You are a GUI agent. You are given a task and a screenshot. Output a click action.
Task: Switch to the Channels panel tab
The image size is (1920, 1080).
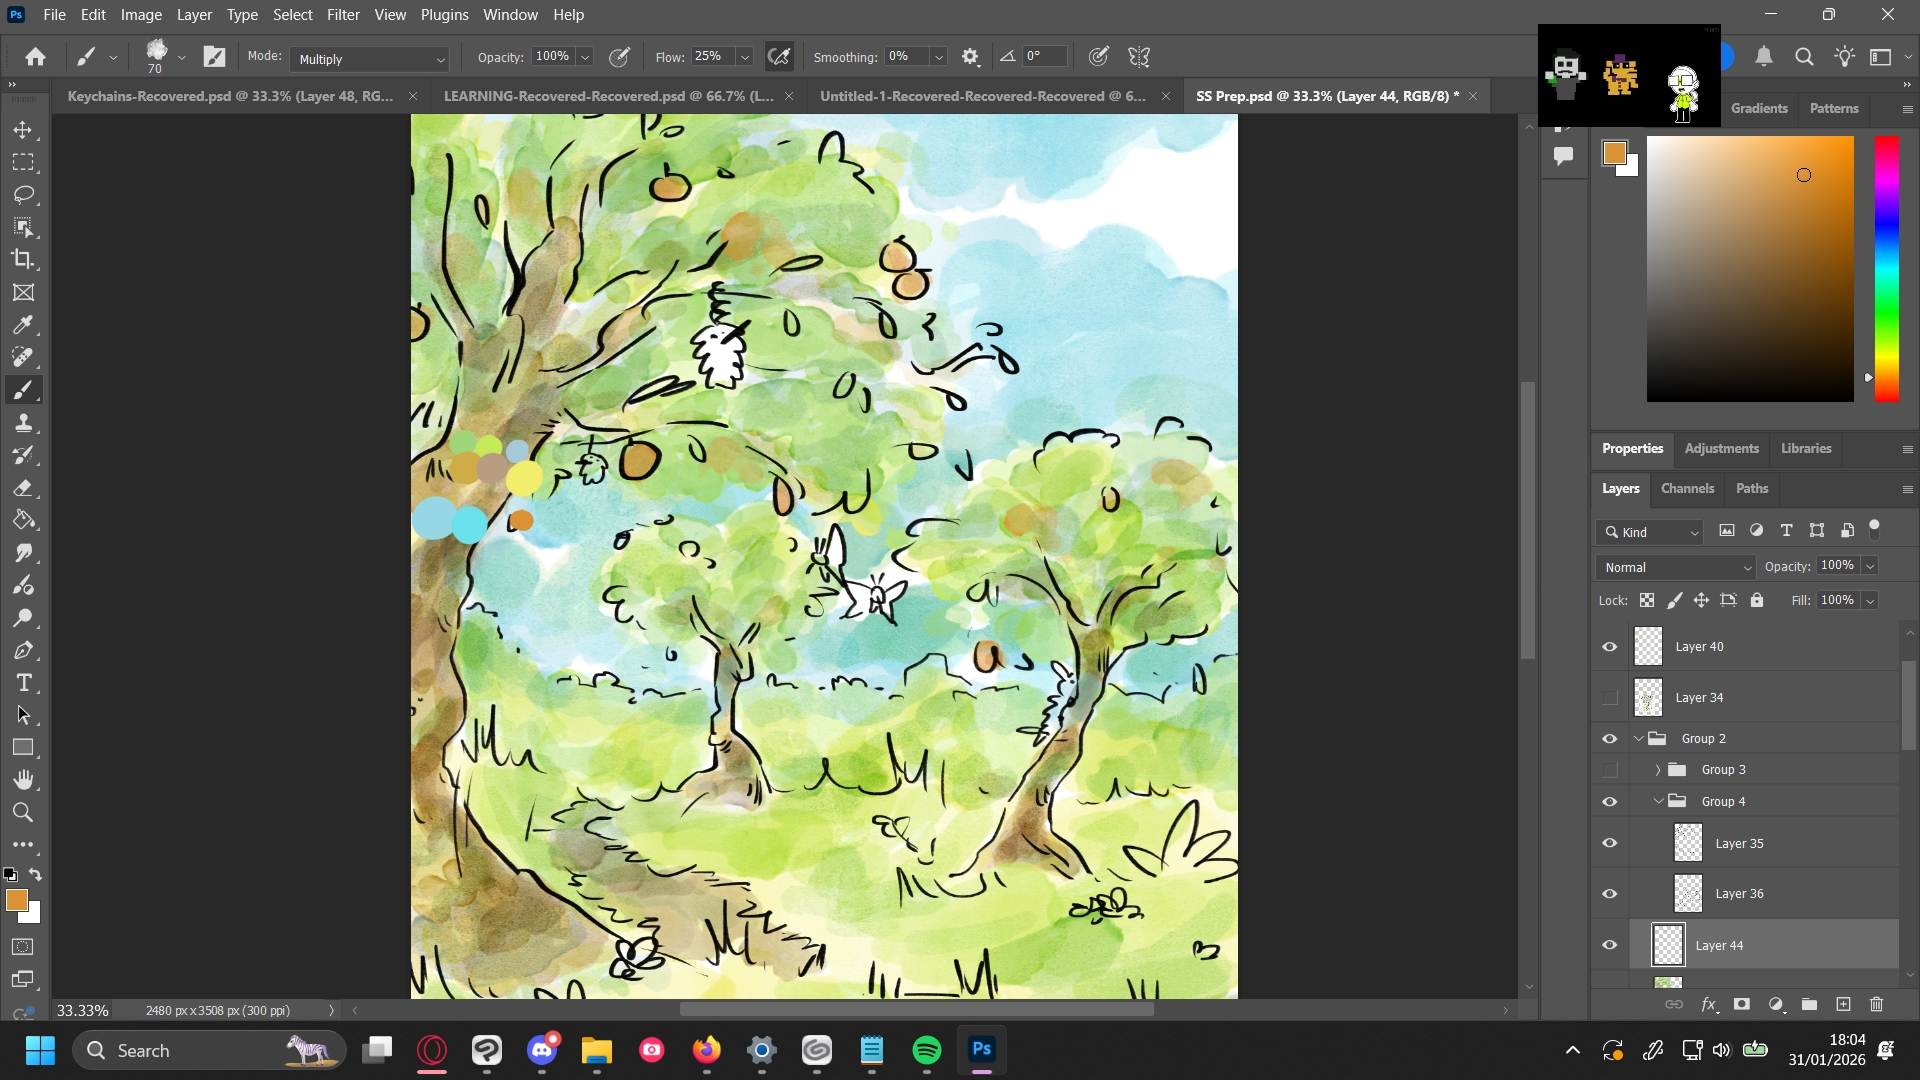(1687, 488)
